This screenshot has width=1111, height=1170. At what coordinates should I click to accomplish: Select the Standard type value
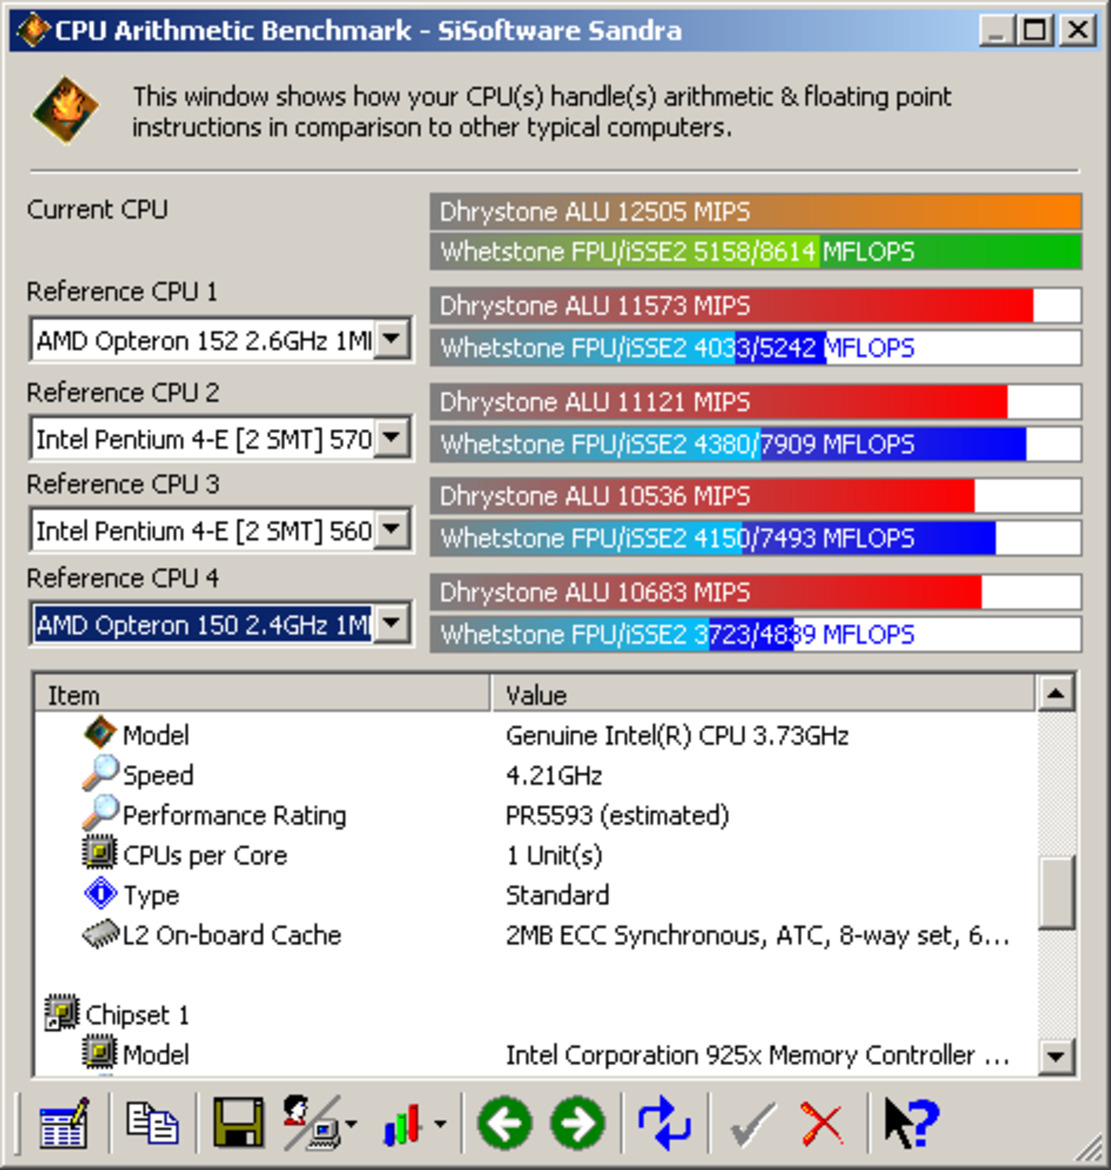click(557, 895)
